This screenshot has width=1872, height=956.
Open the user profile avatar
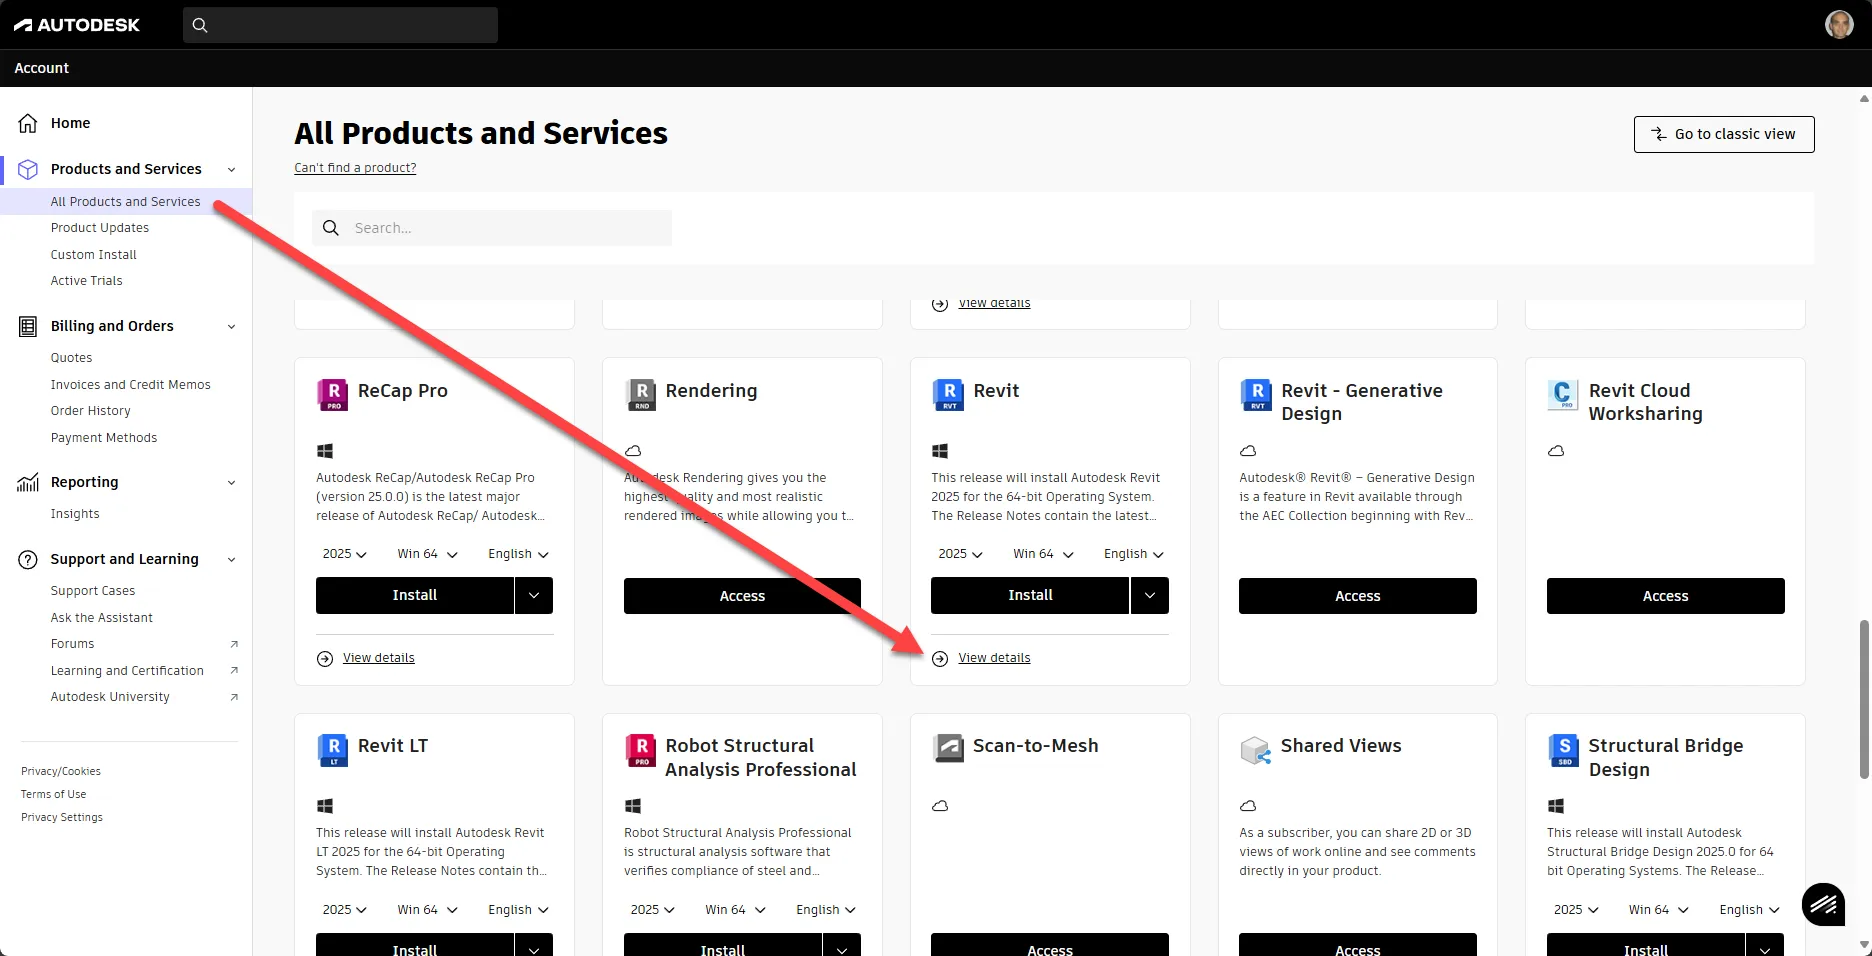(1838, 25)
